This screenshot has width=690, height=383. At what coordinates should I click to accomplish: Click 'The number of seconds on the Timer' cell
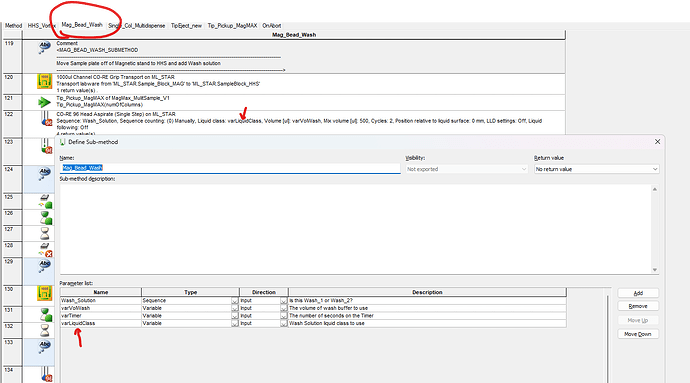tap(427, 316)
